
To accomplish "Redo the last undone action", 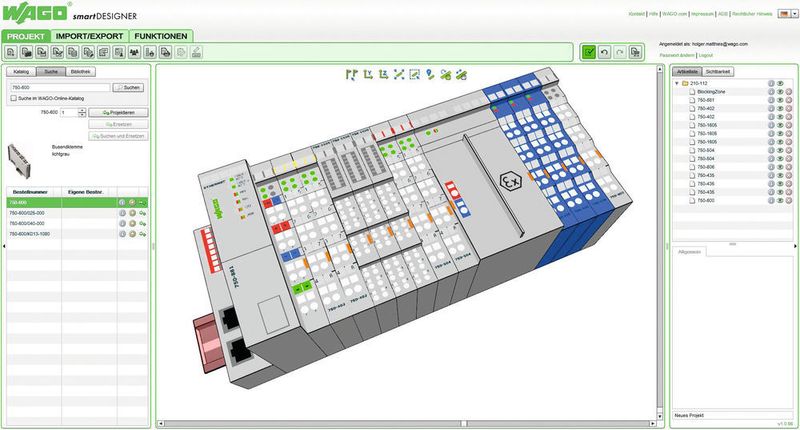I will click(620, 52).
